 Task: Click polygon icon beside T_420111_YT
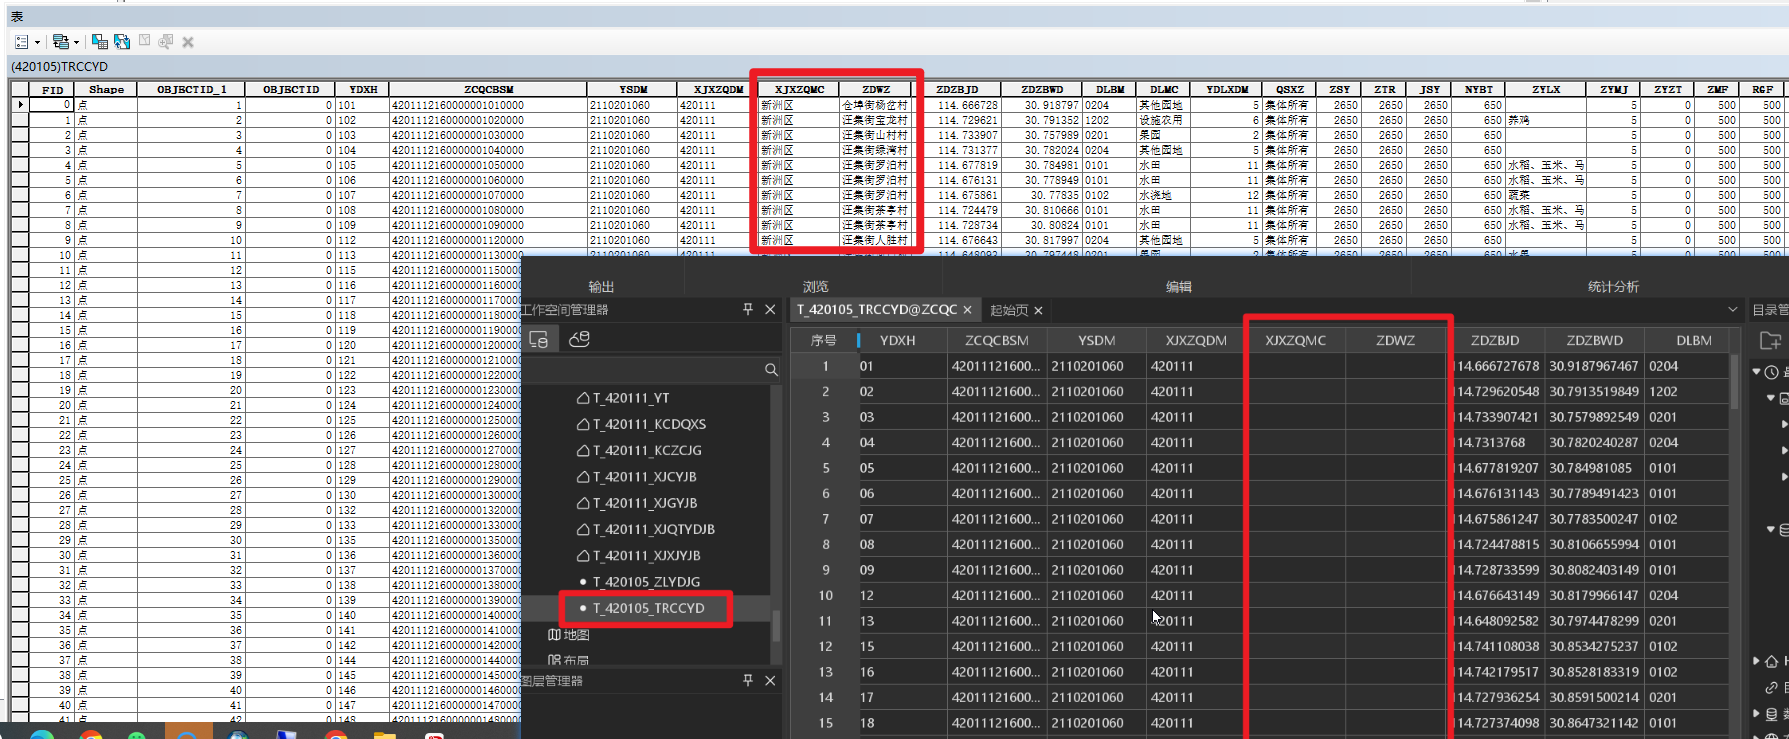click(583, 398)
